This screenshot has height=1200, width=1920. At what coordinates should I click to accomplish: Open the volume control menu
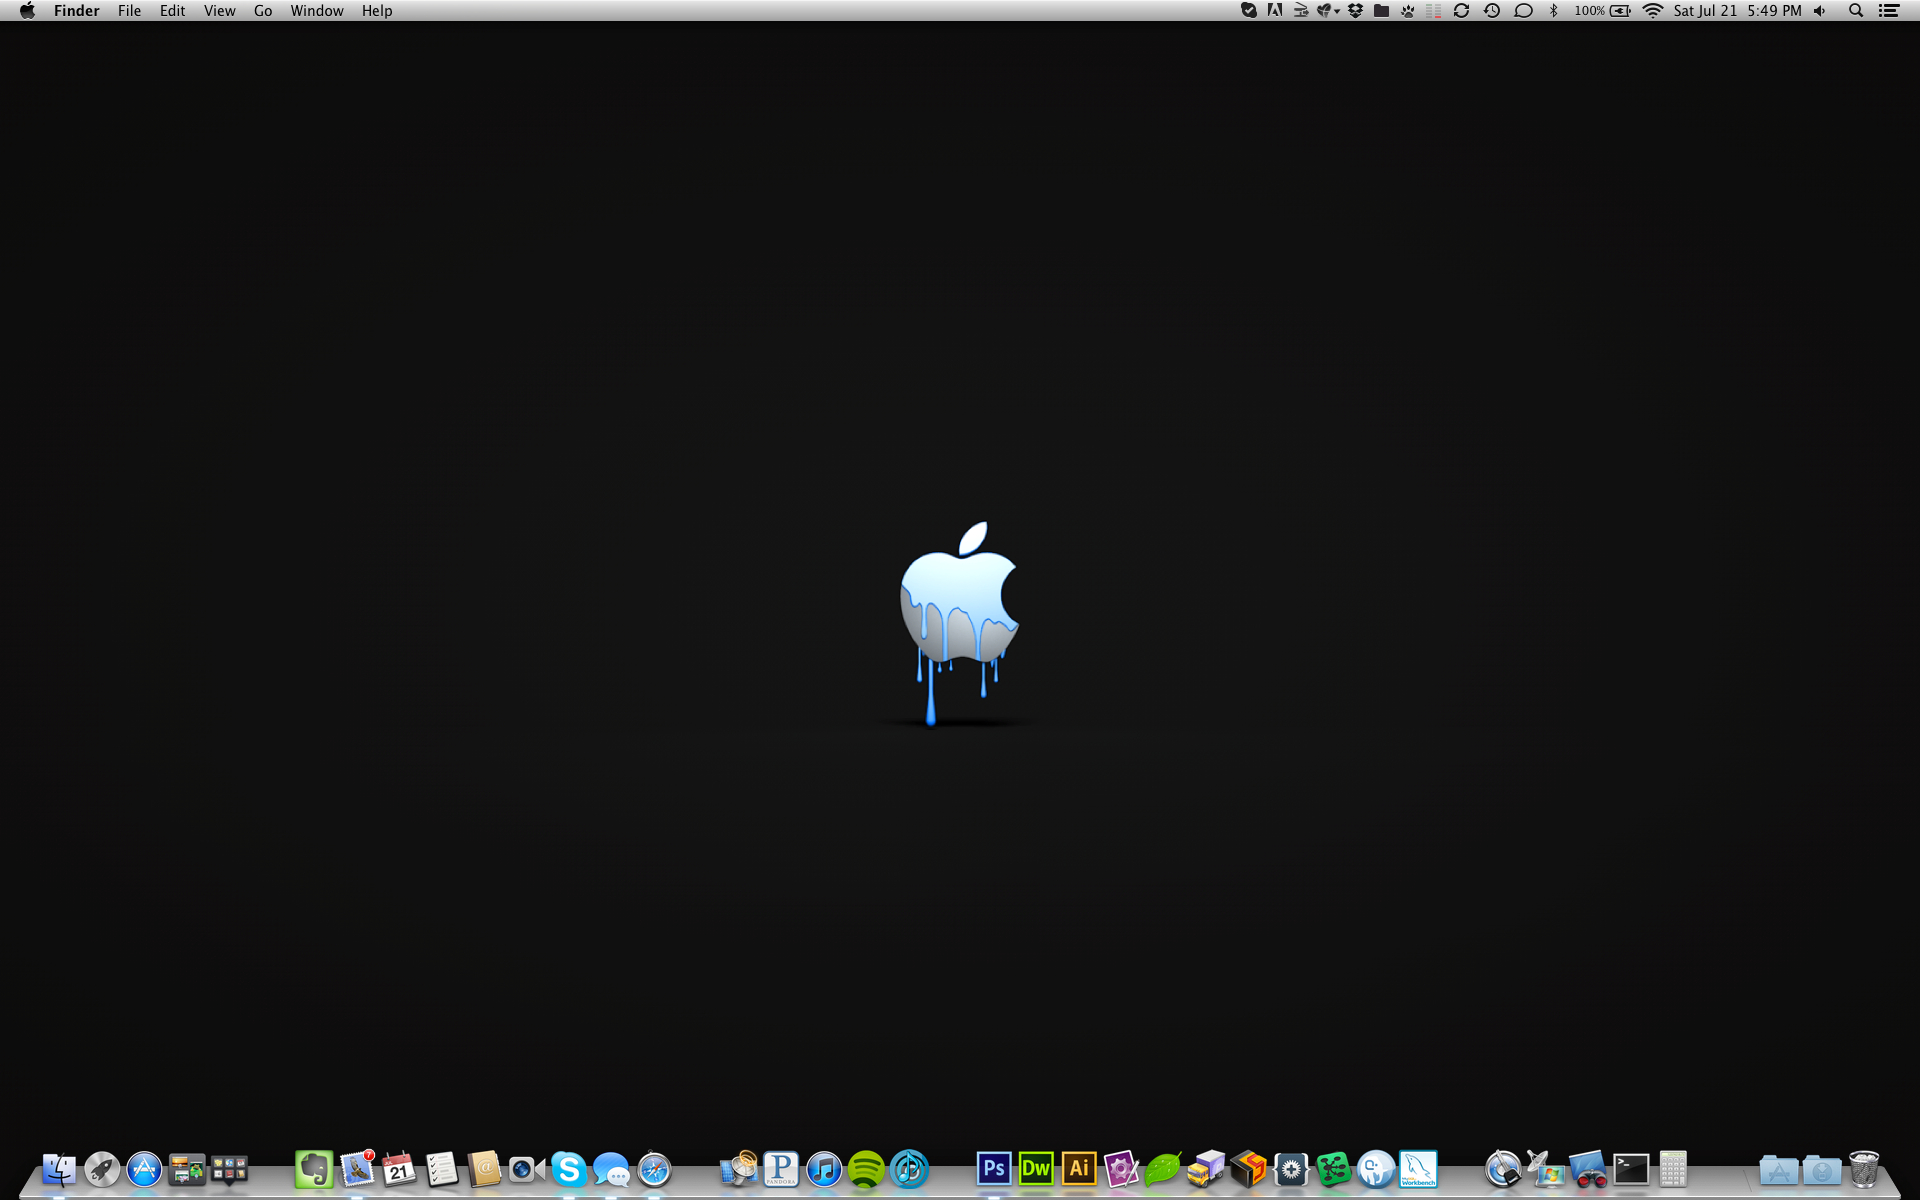tap(1820, 10)
